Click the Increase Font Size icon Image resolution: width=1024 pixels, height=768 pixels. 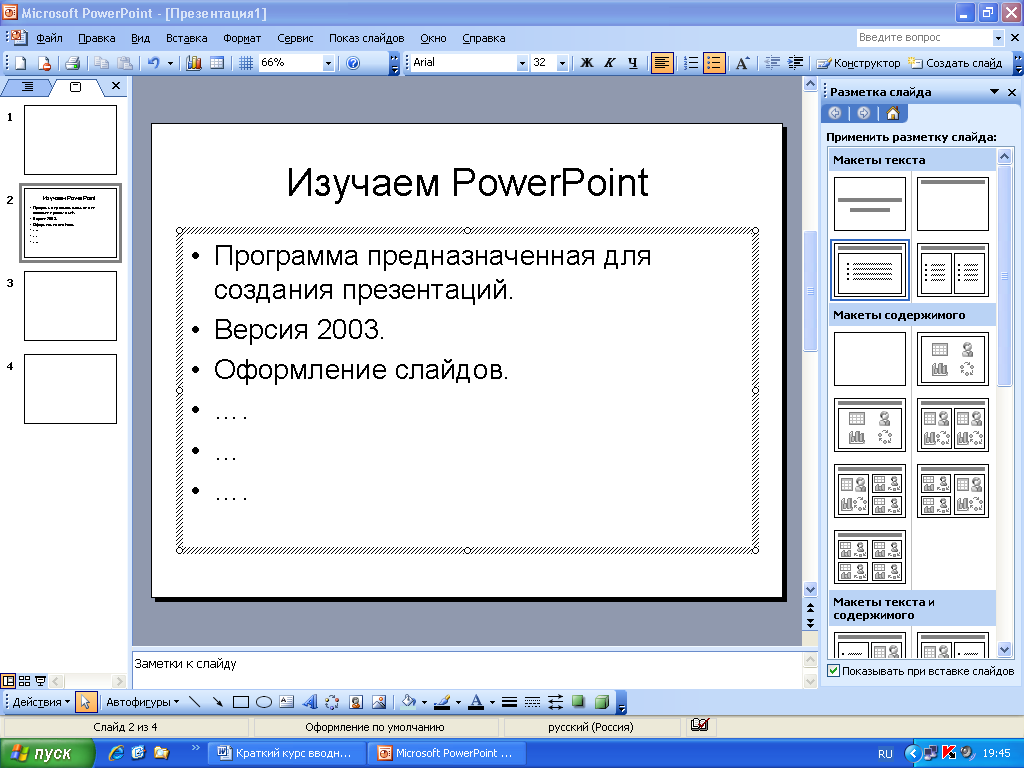point(742,63)
